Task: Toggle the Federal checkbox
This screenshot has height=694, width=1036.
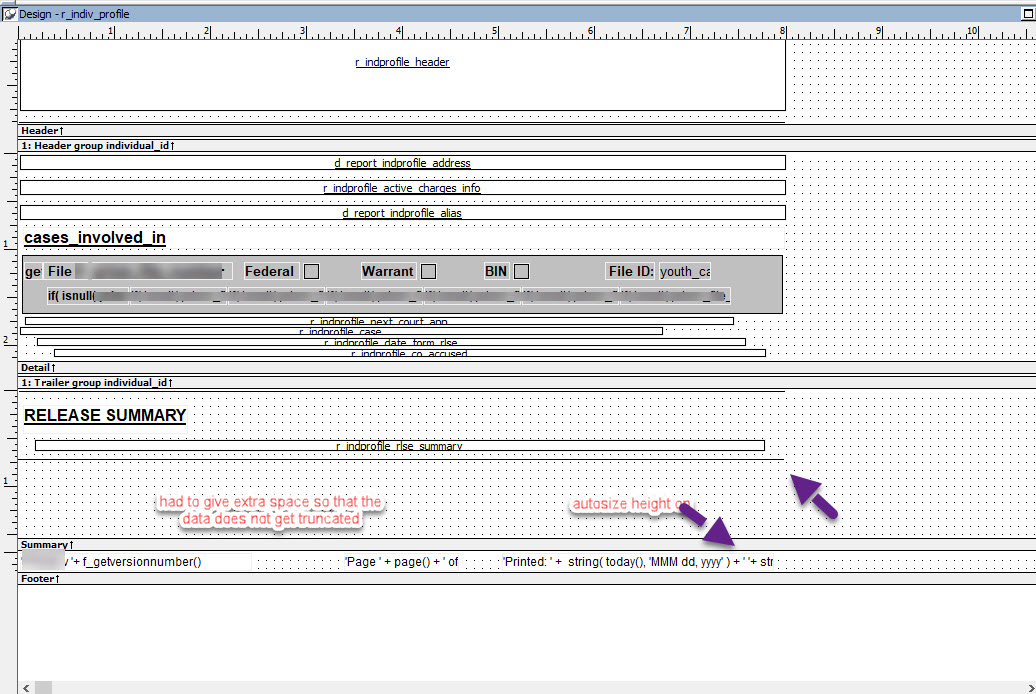Action: 312,271
